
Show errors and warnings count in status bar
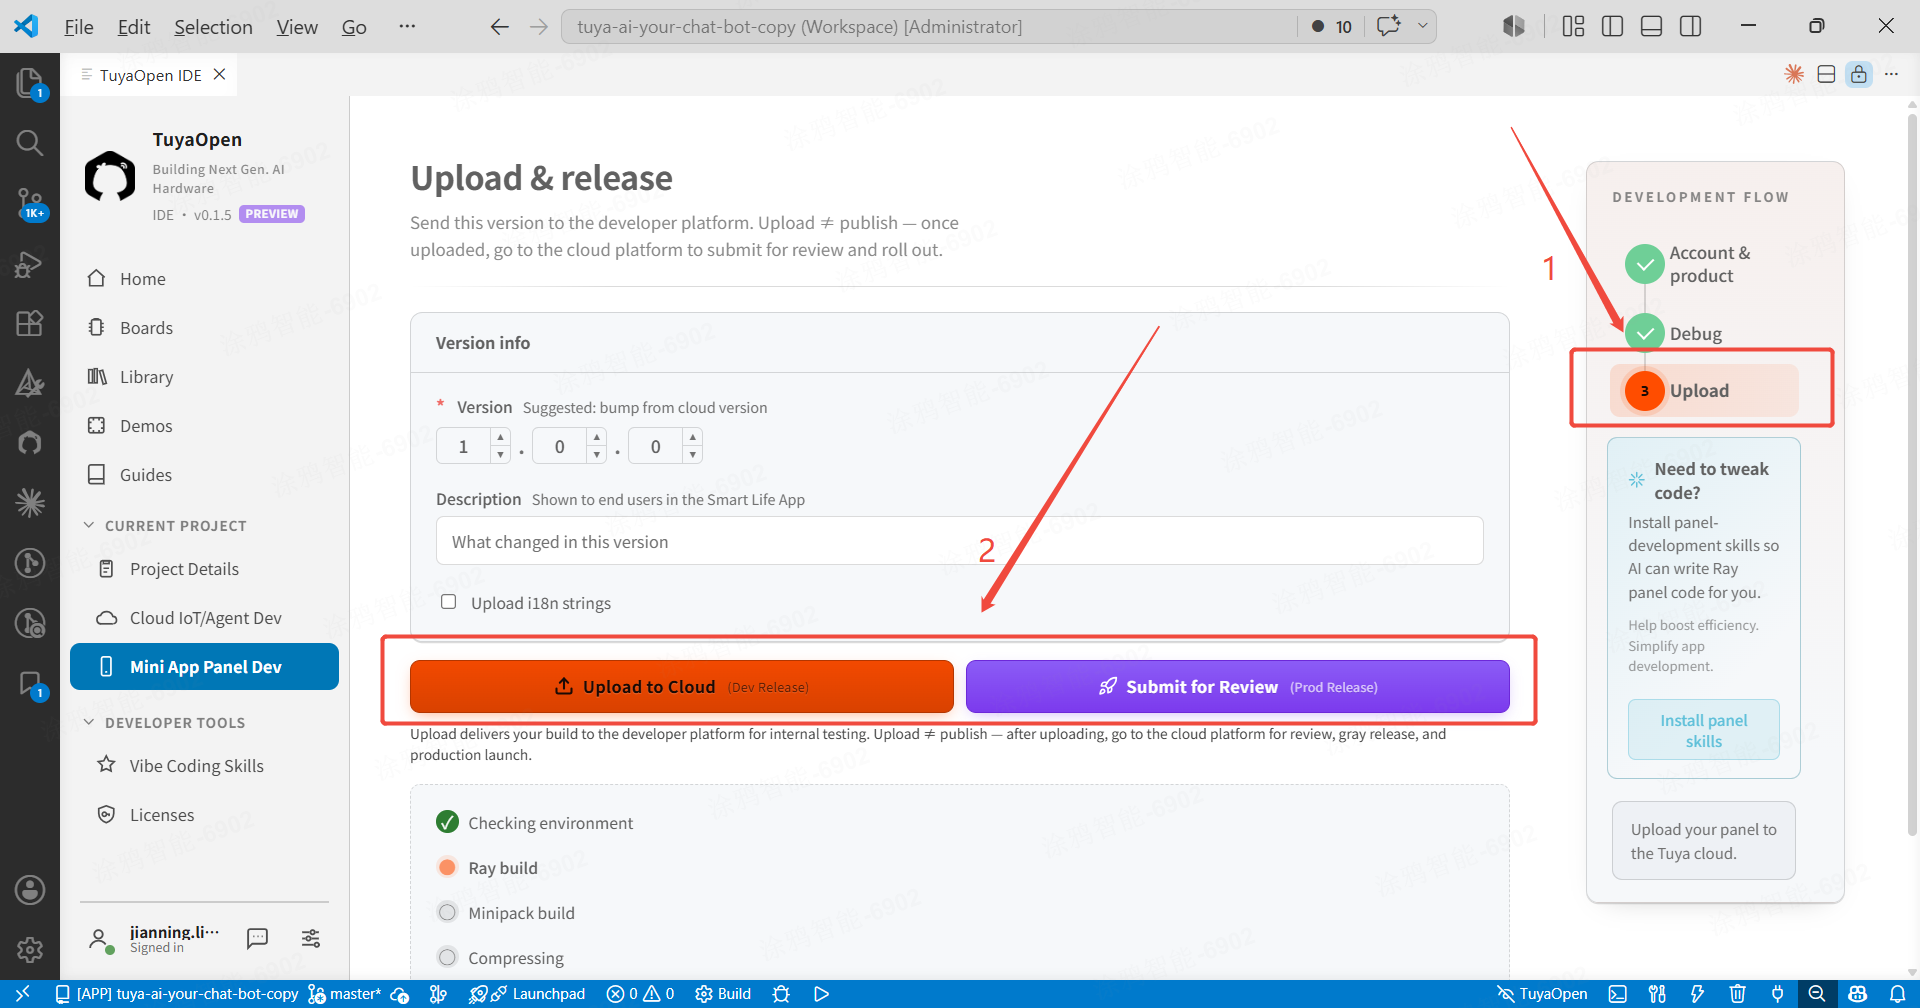[641, 994]
